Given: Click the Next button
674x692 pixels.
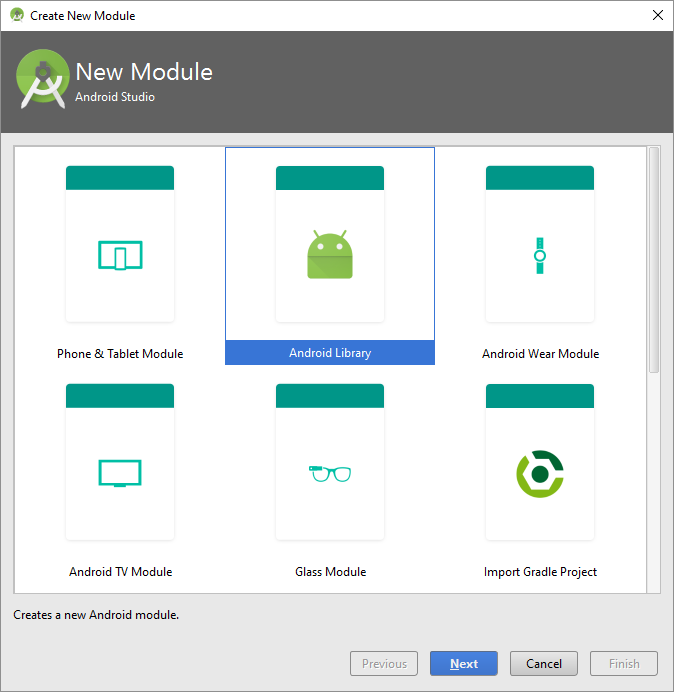Looking at the screenshot, I should (464, 663).
